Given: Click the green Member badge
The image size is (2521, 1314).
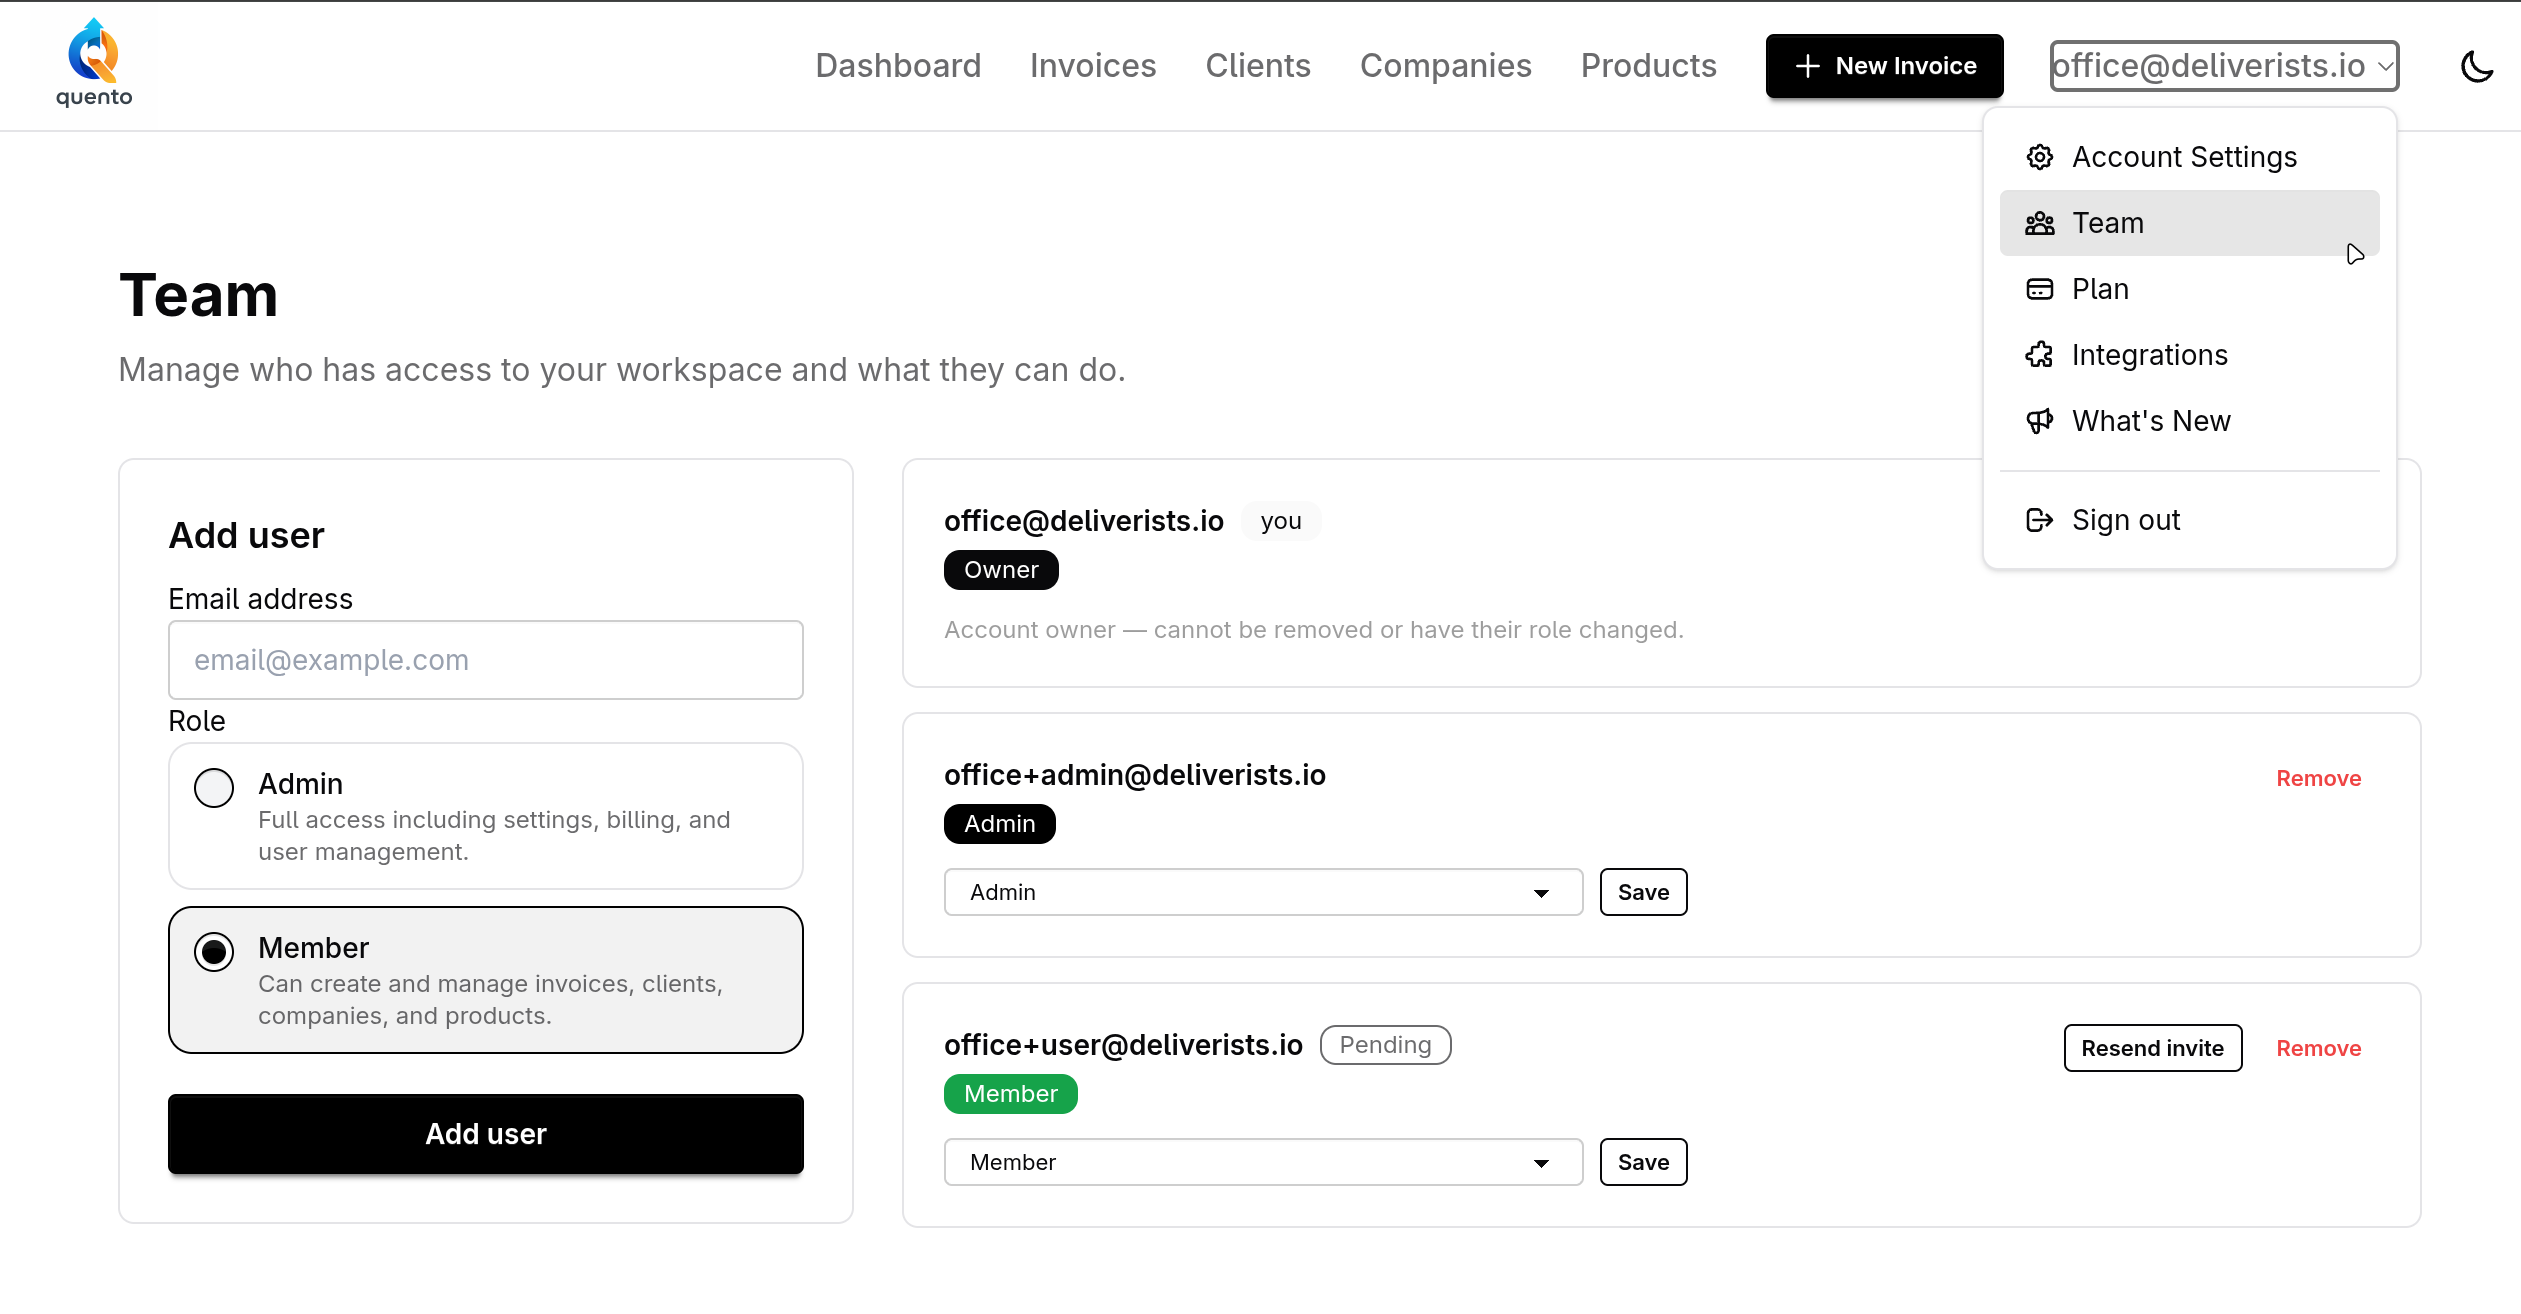Looking at the screenshot, I should pos(1010,1094).
